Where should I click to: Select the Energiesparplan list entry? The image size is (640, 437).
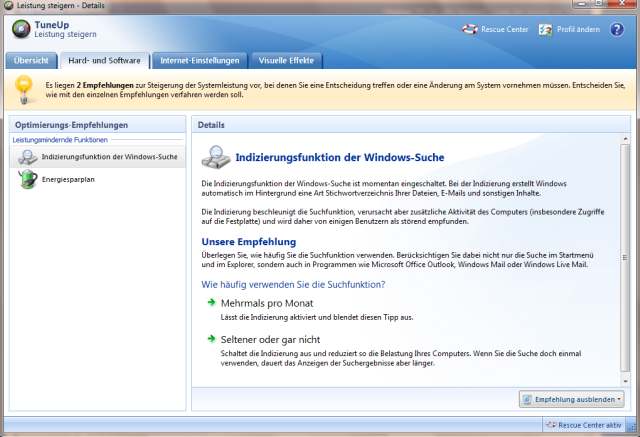point(98,179)
